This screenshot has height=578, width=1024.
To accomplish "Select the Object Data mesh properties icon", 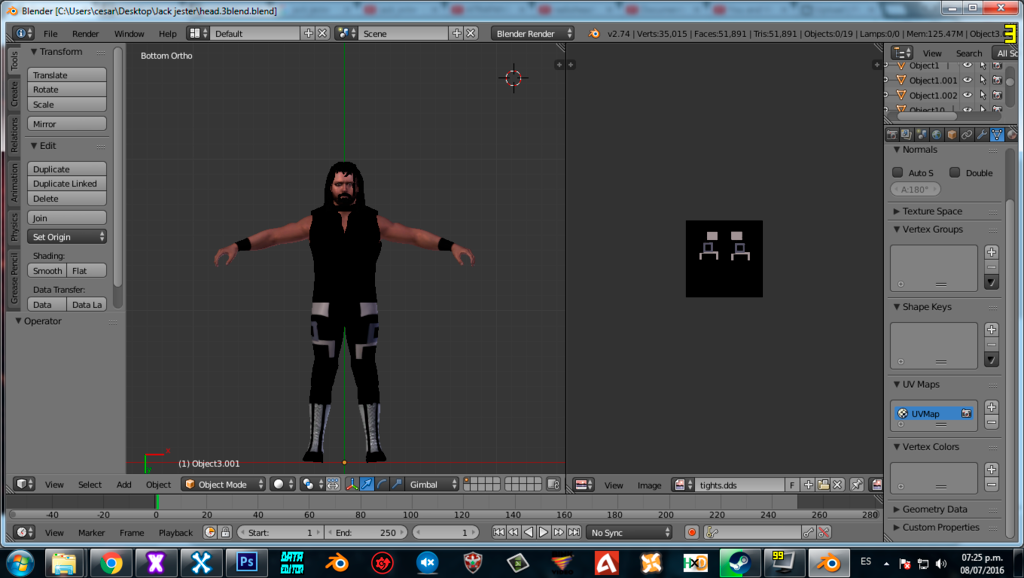I will tap(997, 135).
